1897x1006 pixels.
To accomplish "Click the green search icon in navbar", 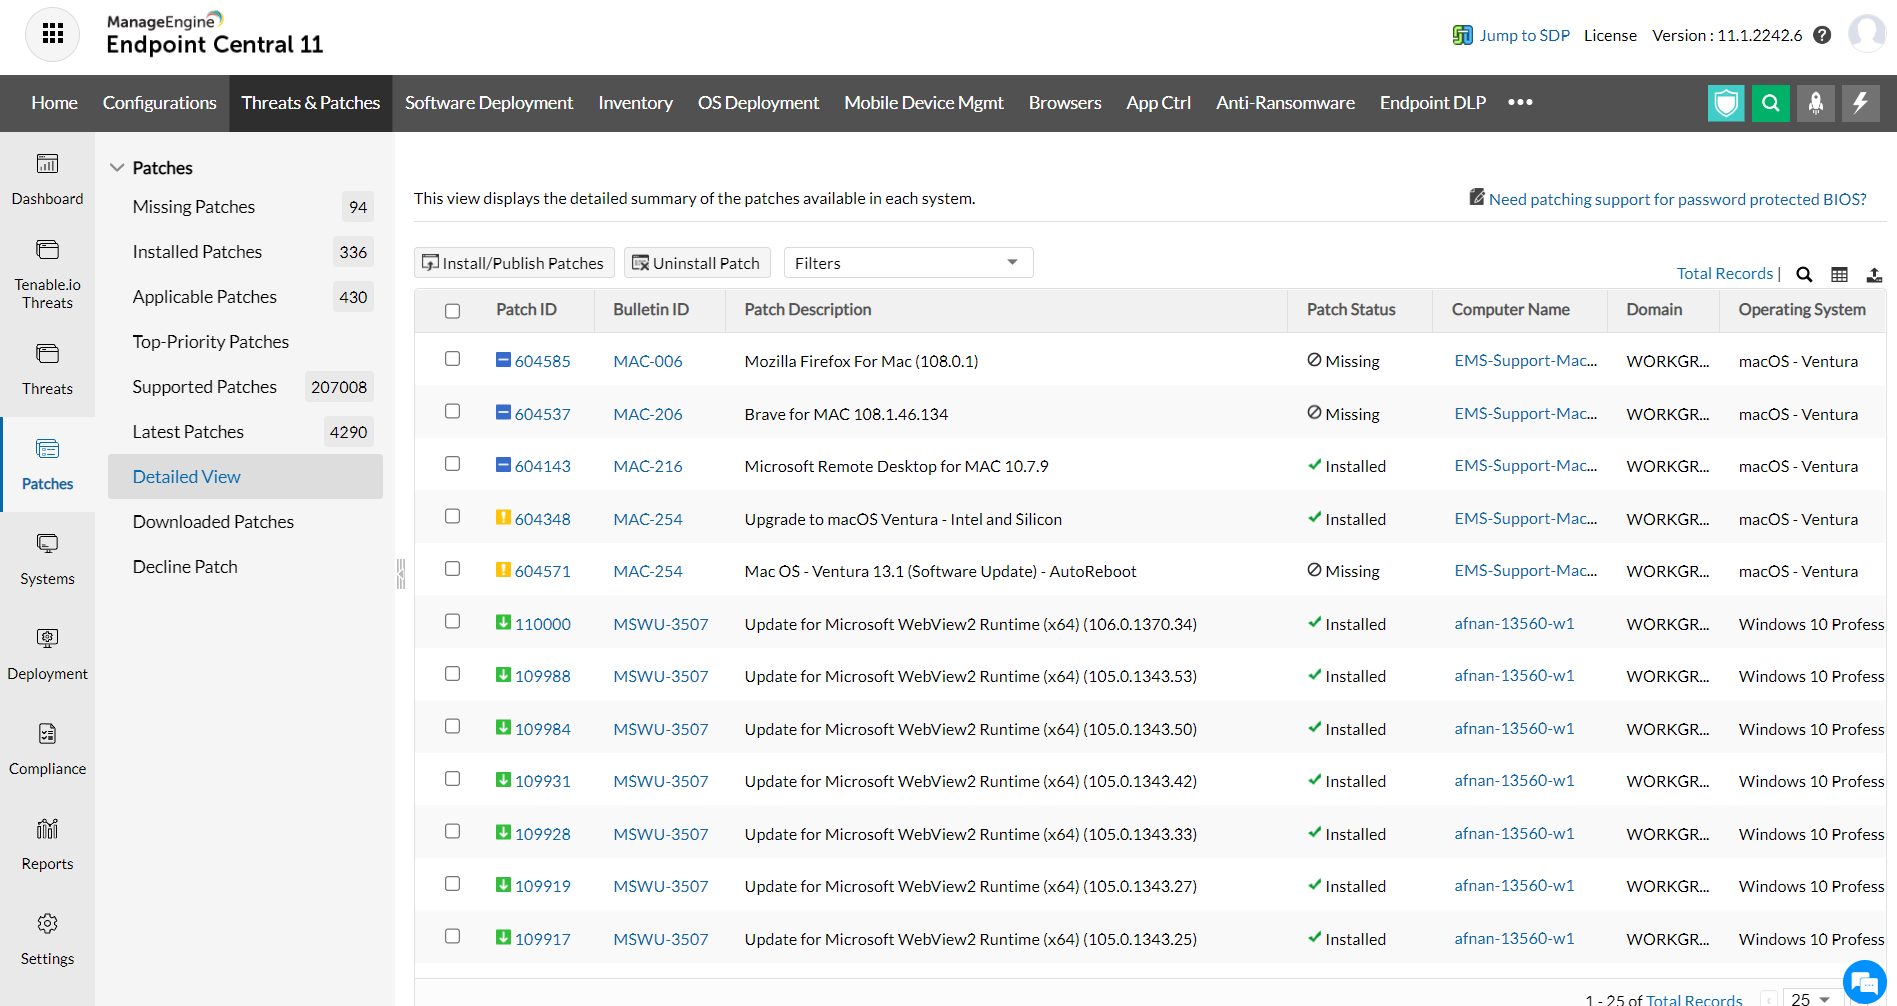I will tap(1770, 103).
